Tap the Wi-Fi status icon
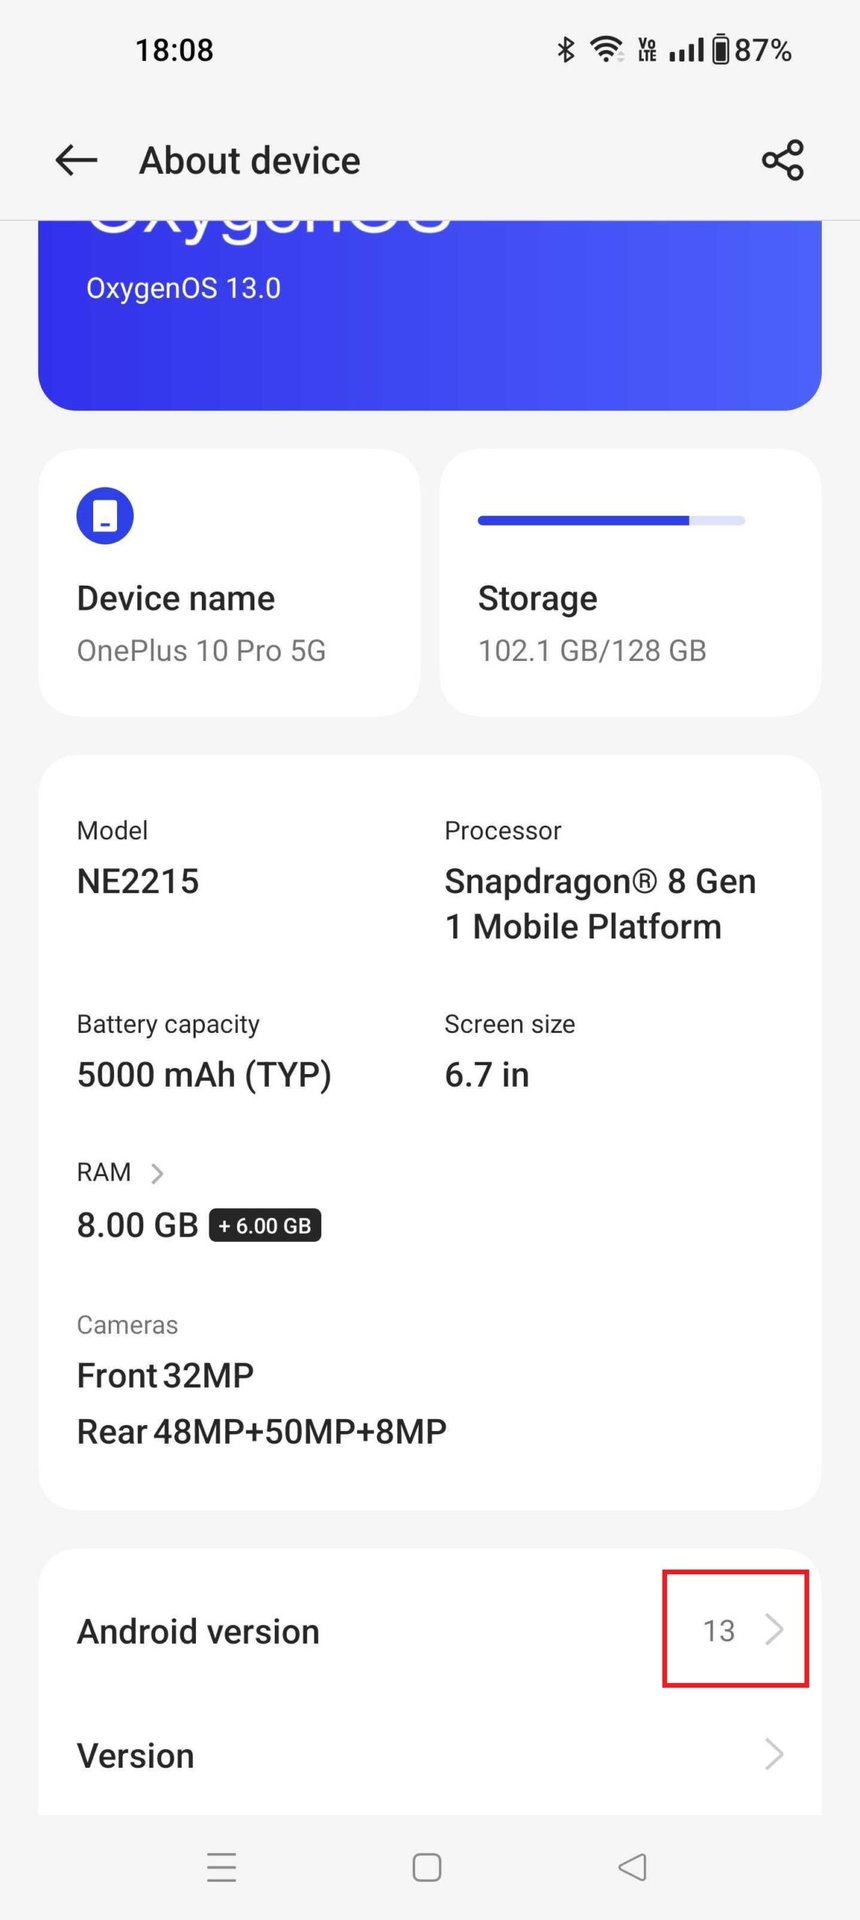This screenshot has width=860, height=1920. tap(606, 49)
